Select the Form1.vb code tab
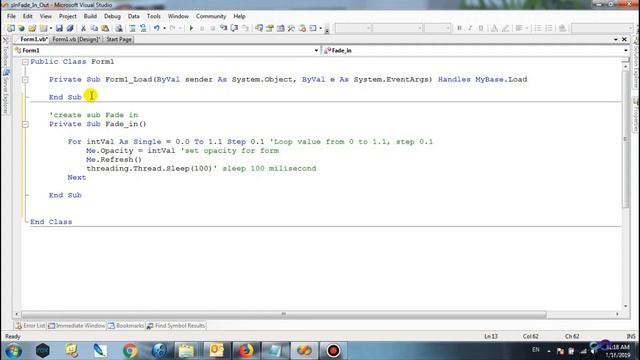This screenshot has height=360, width=640. click(33, 40)
